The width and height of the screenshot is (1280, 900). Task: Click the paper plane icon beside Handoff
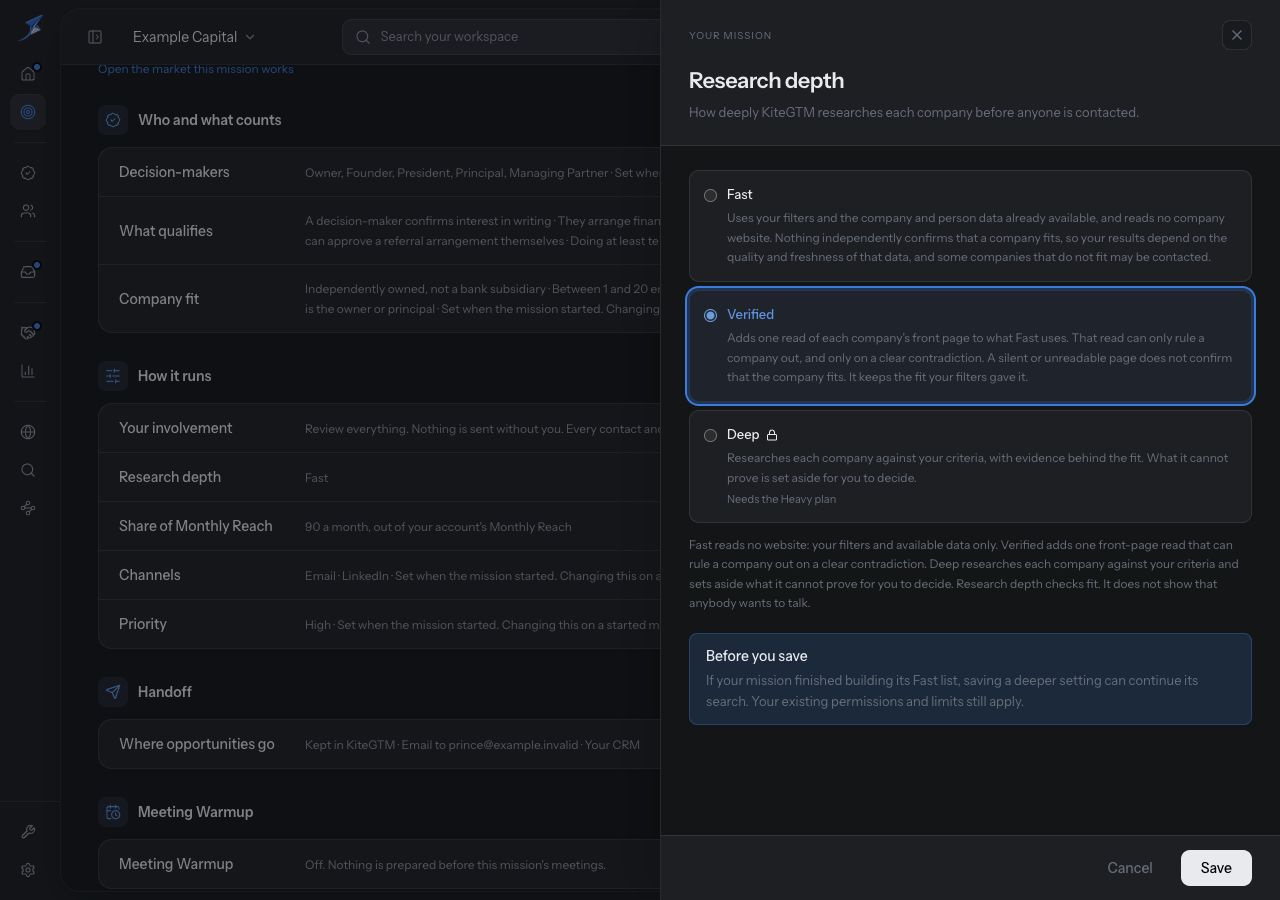113,692
